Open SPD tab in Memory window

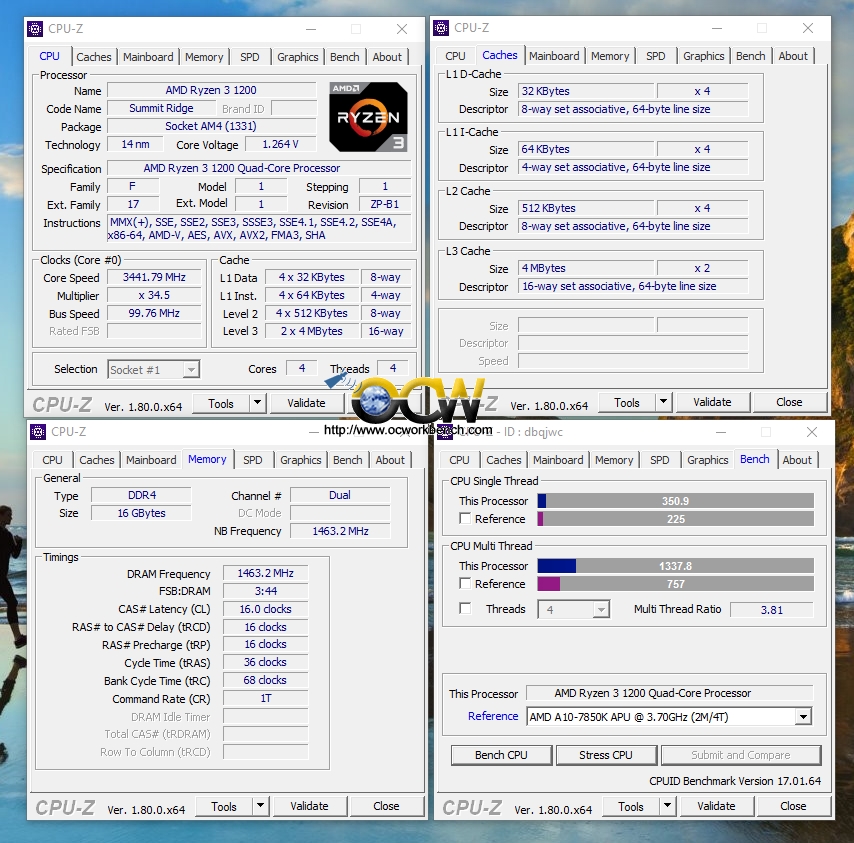[x=253, y=460]
